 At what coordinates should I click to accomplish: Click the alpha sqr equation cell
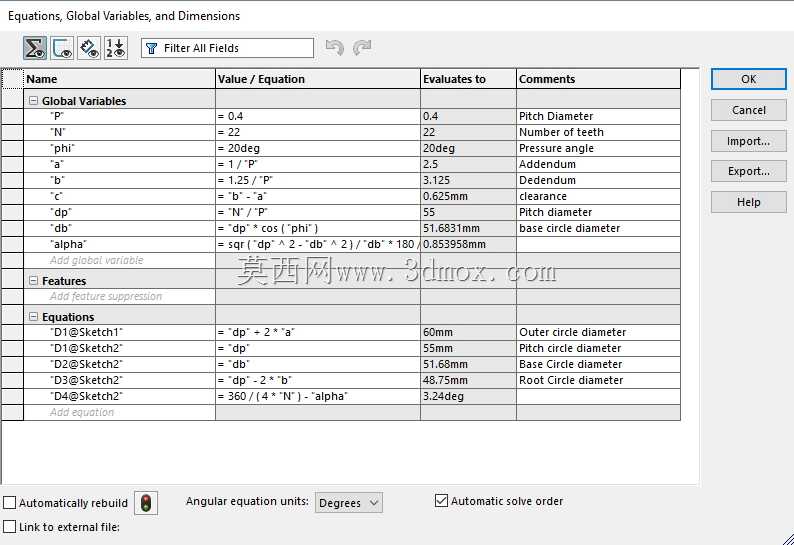pyautogui.click(x=318, y=245)
